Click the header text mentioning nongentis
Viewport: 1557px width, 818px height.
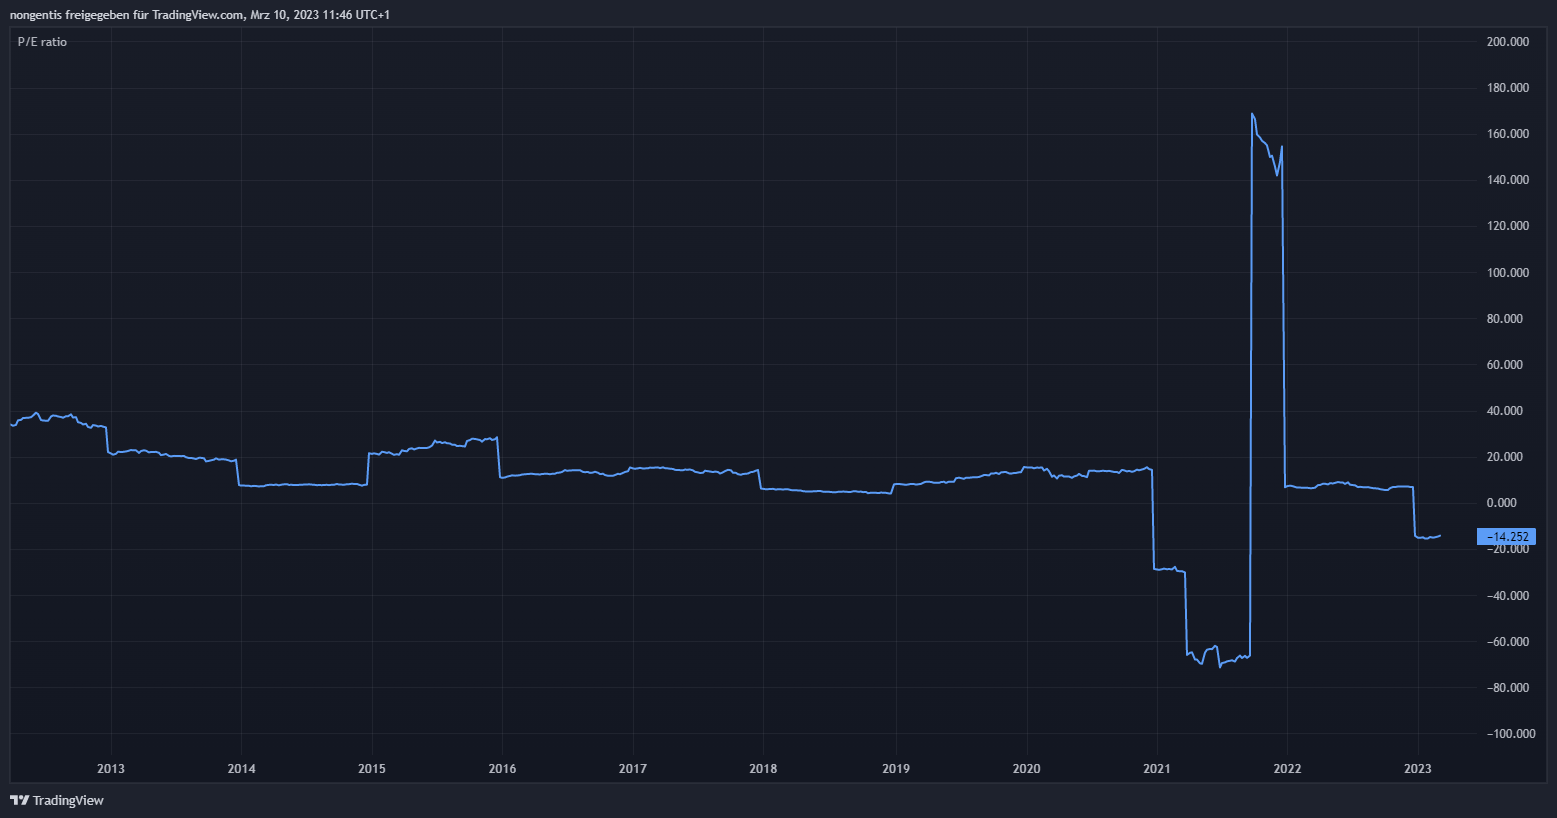199,15
